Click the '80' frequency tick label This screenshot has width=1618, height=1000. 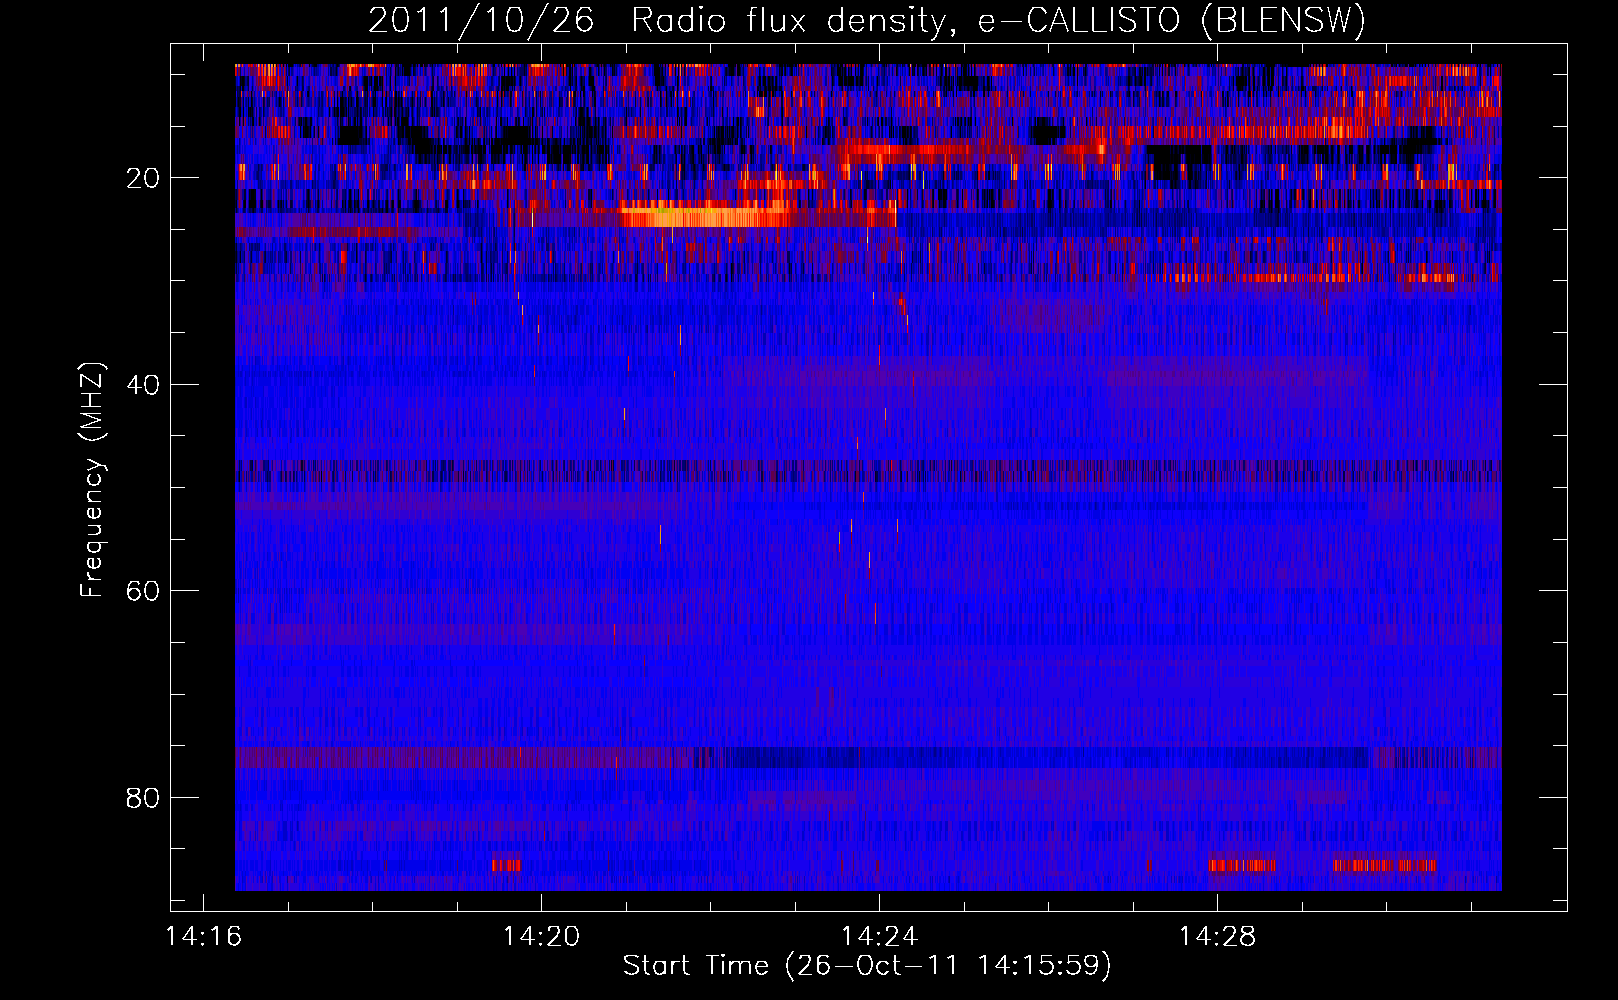(x=143, y=798)
